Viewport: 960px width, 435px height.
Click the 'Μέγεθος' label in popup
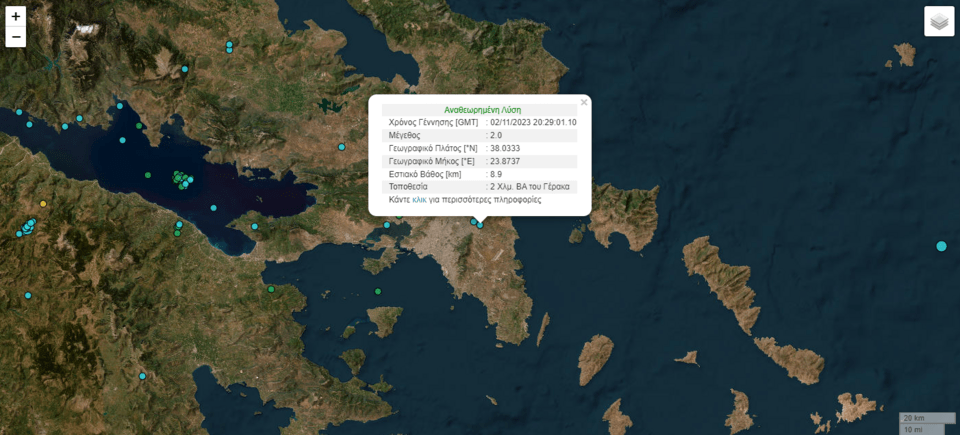tap(405, 135)
